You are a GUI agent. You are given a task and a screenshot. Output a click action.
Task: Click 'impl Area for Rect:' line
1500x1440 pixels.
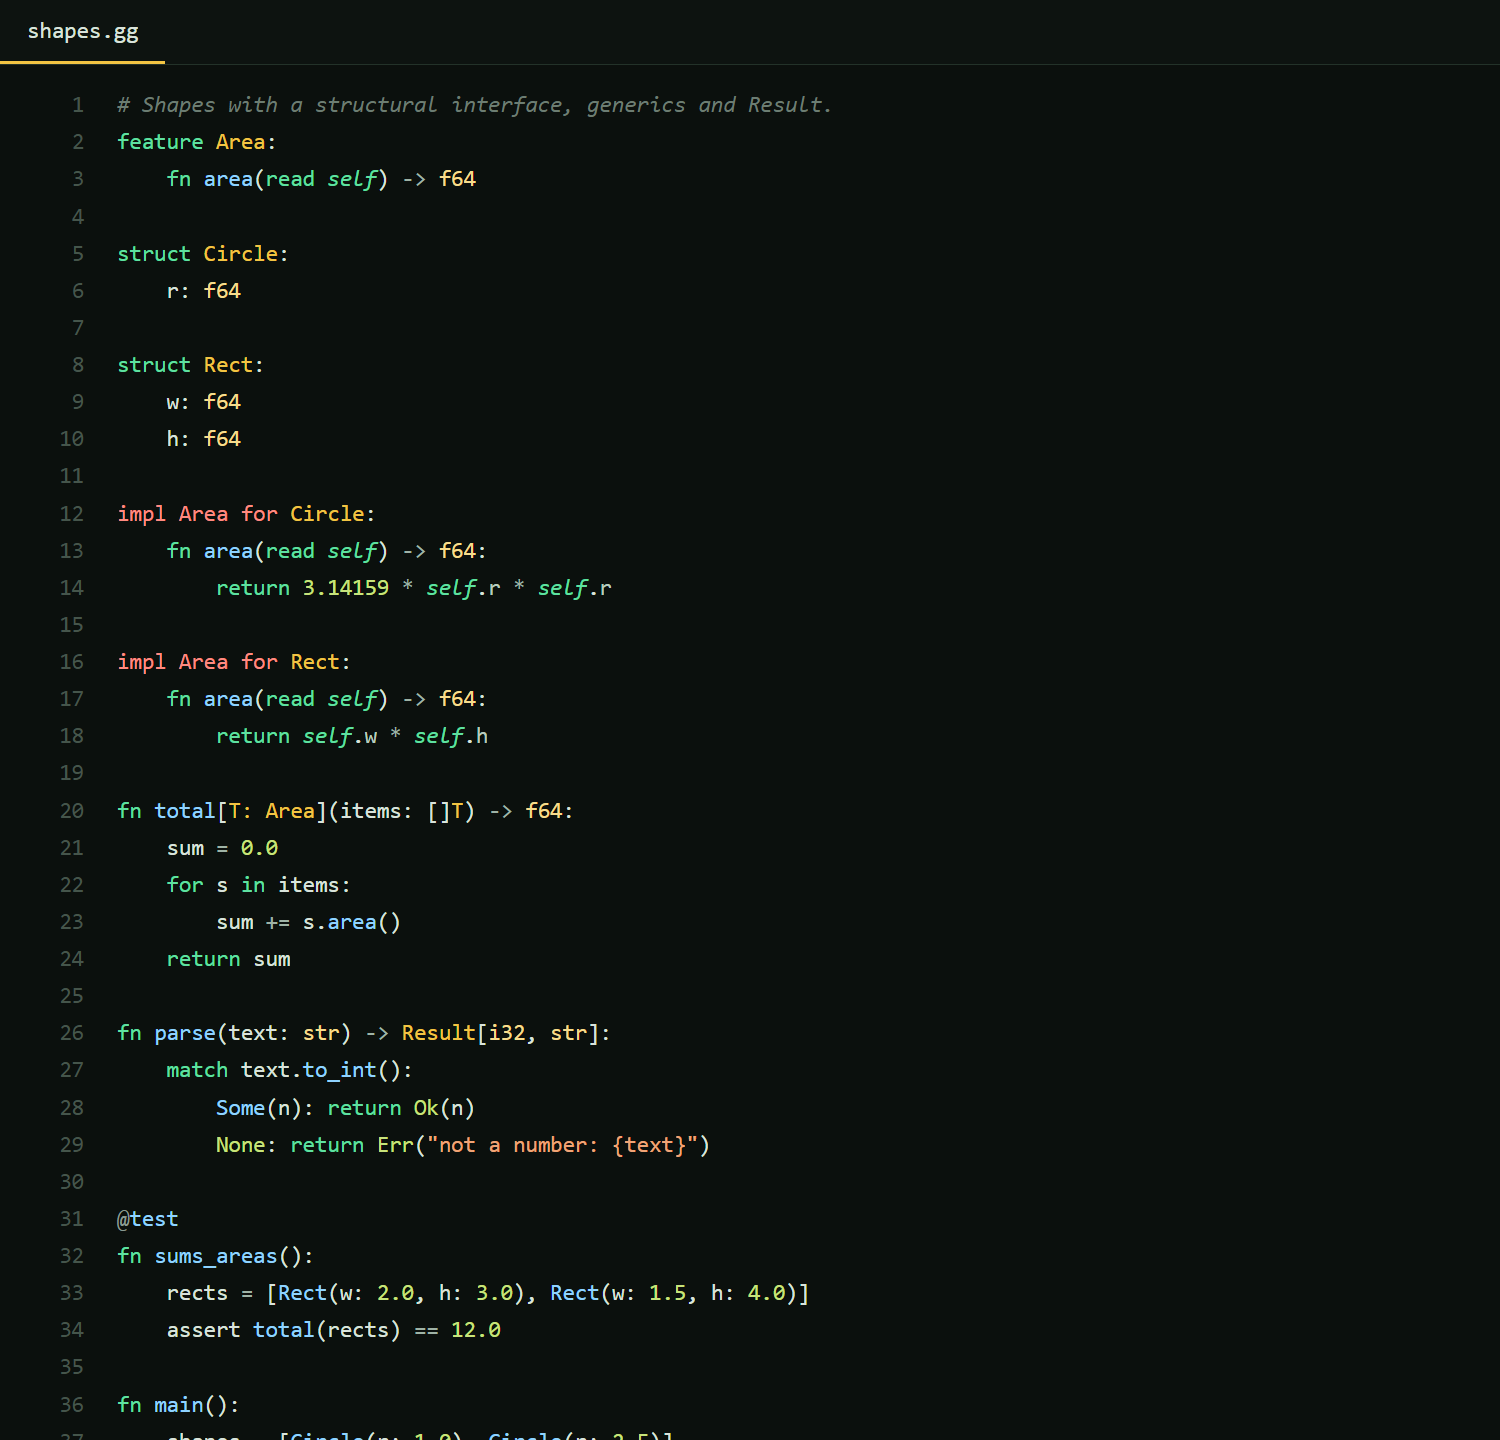(x=234, y=662)
